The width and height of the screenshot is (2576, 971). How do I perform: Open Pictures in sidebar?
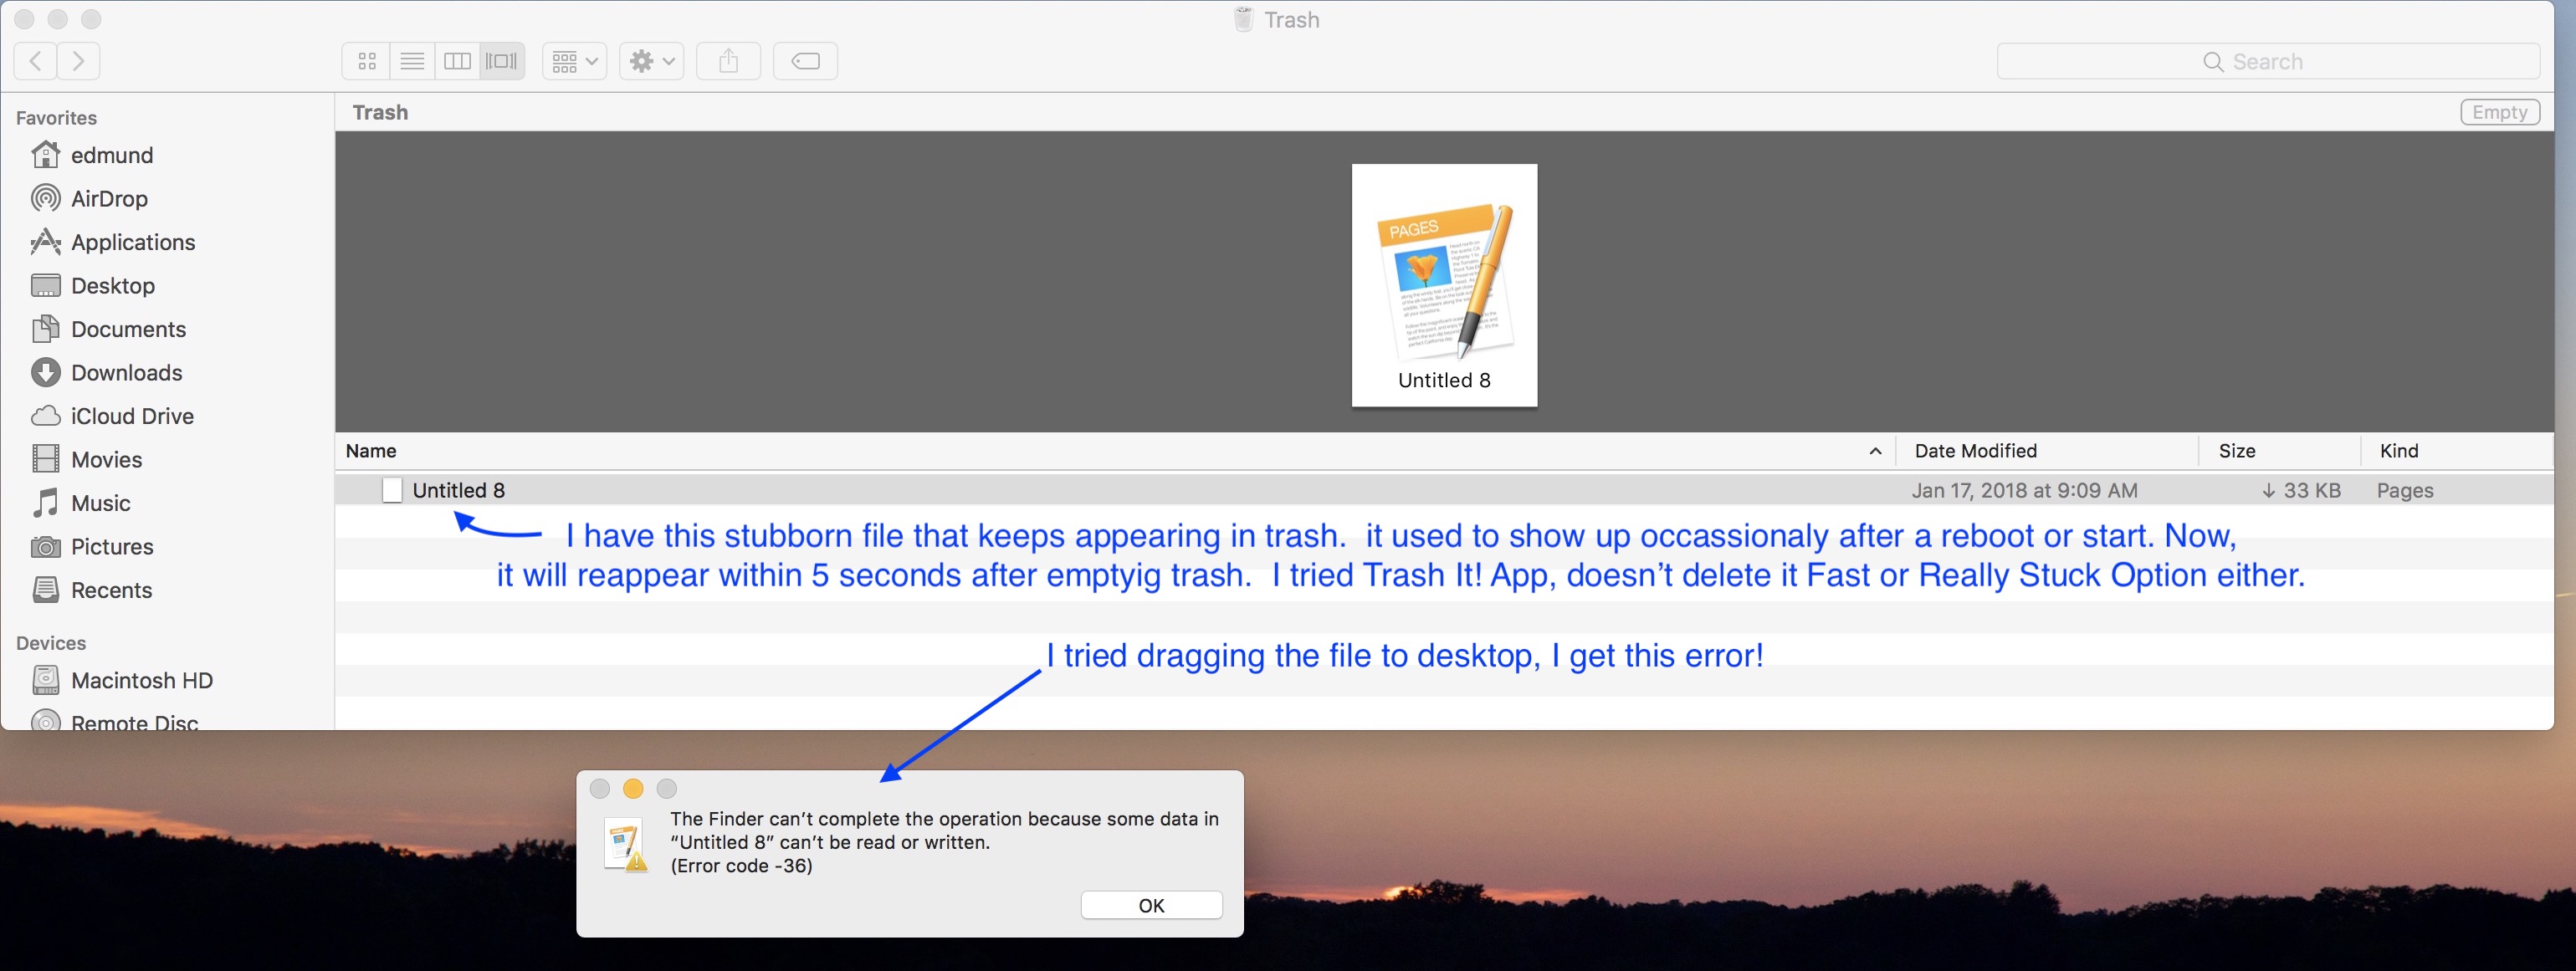pyautogui.click(x=93, y=546)
